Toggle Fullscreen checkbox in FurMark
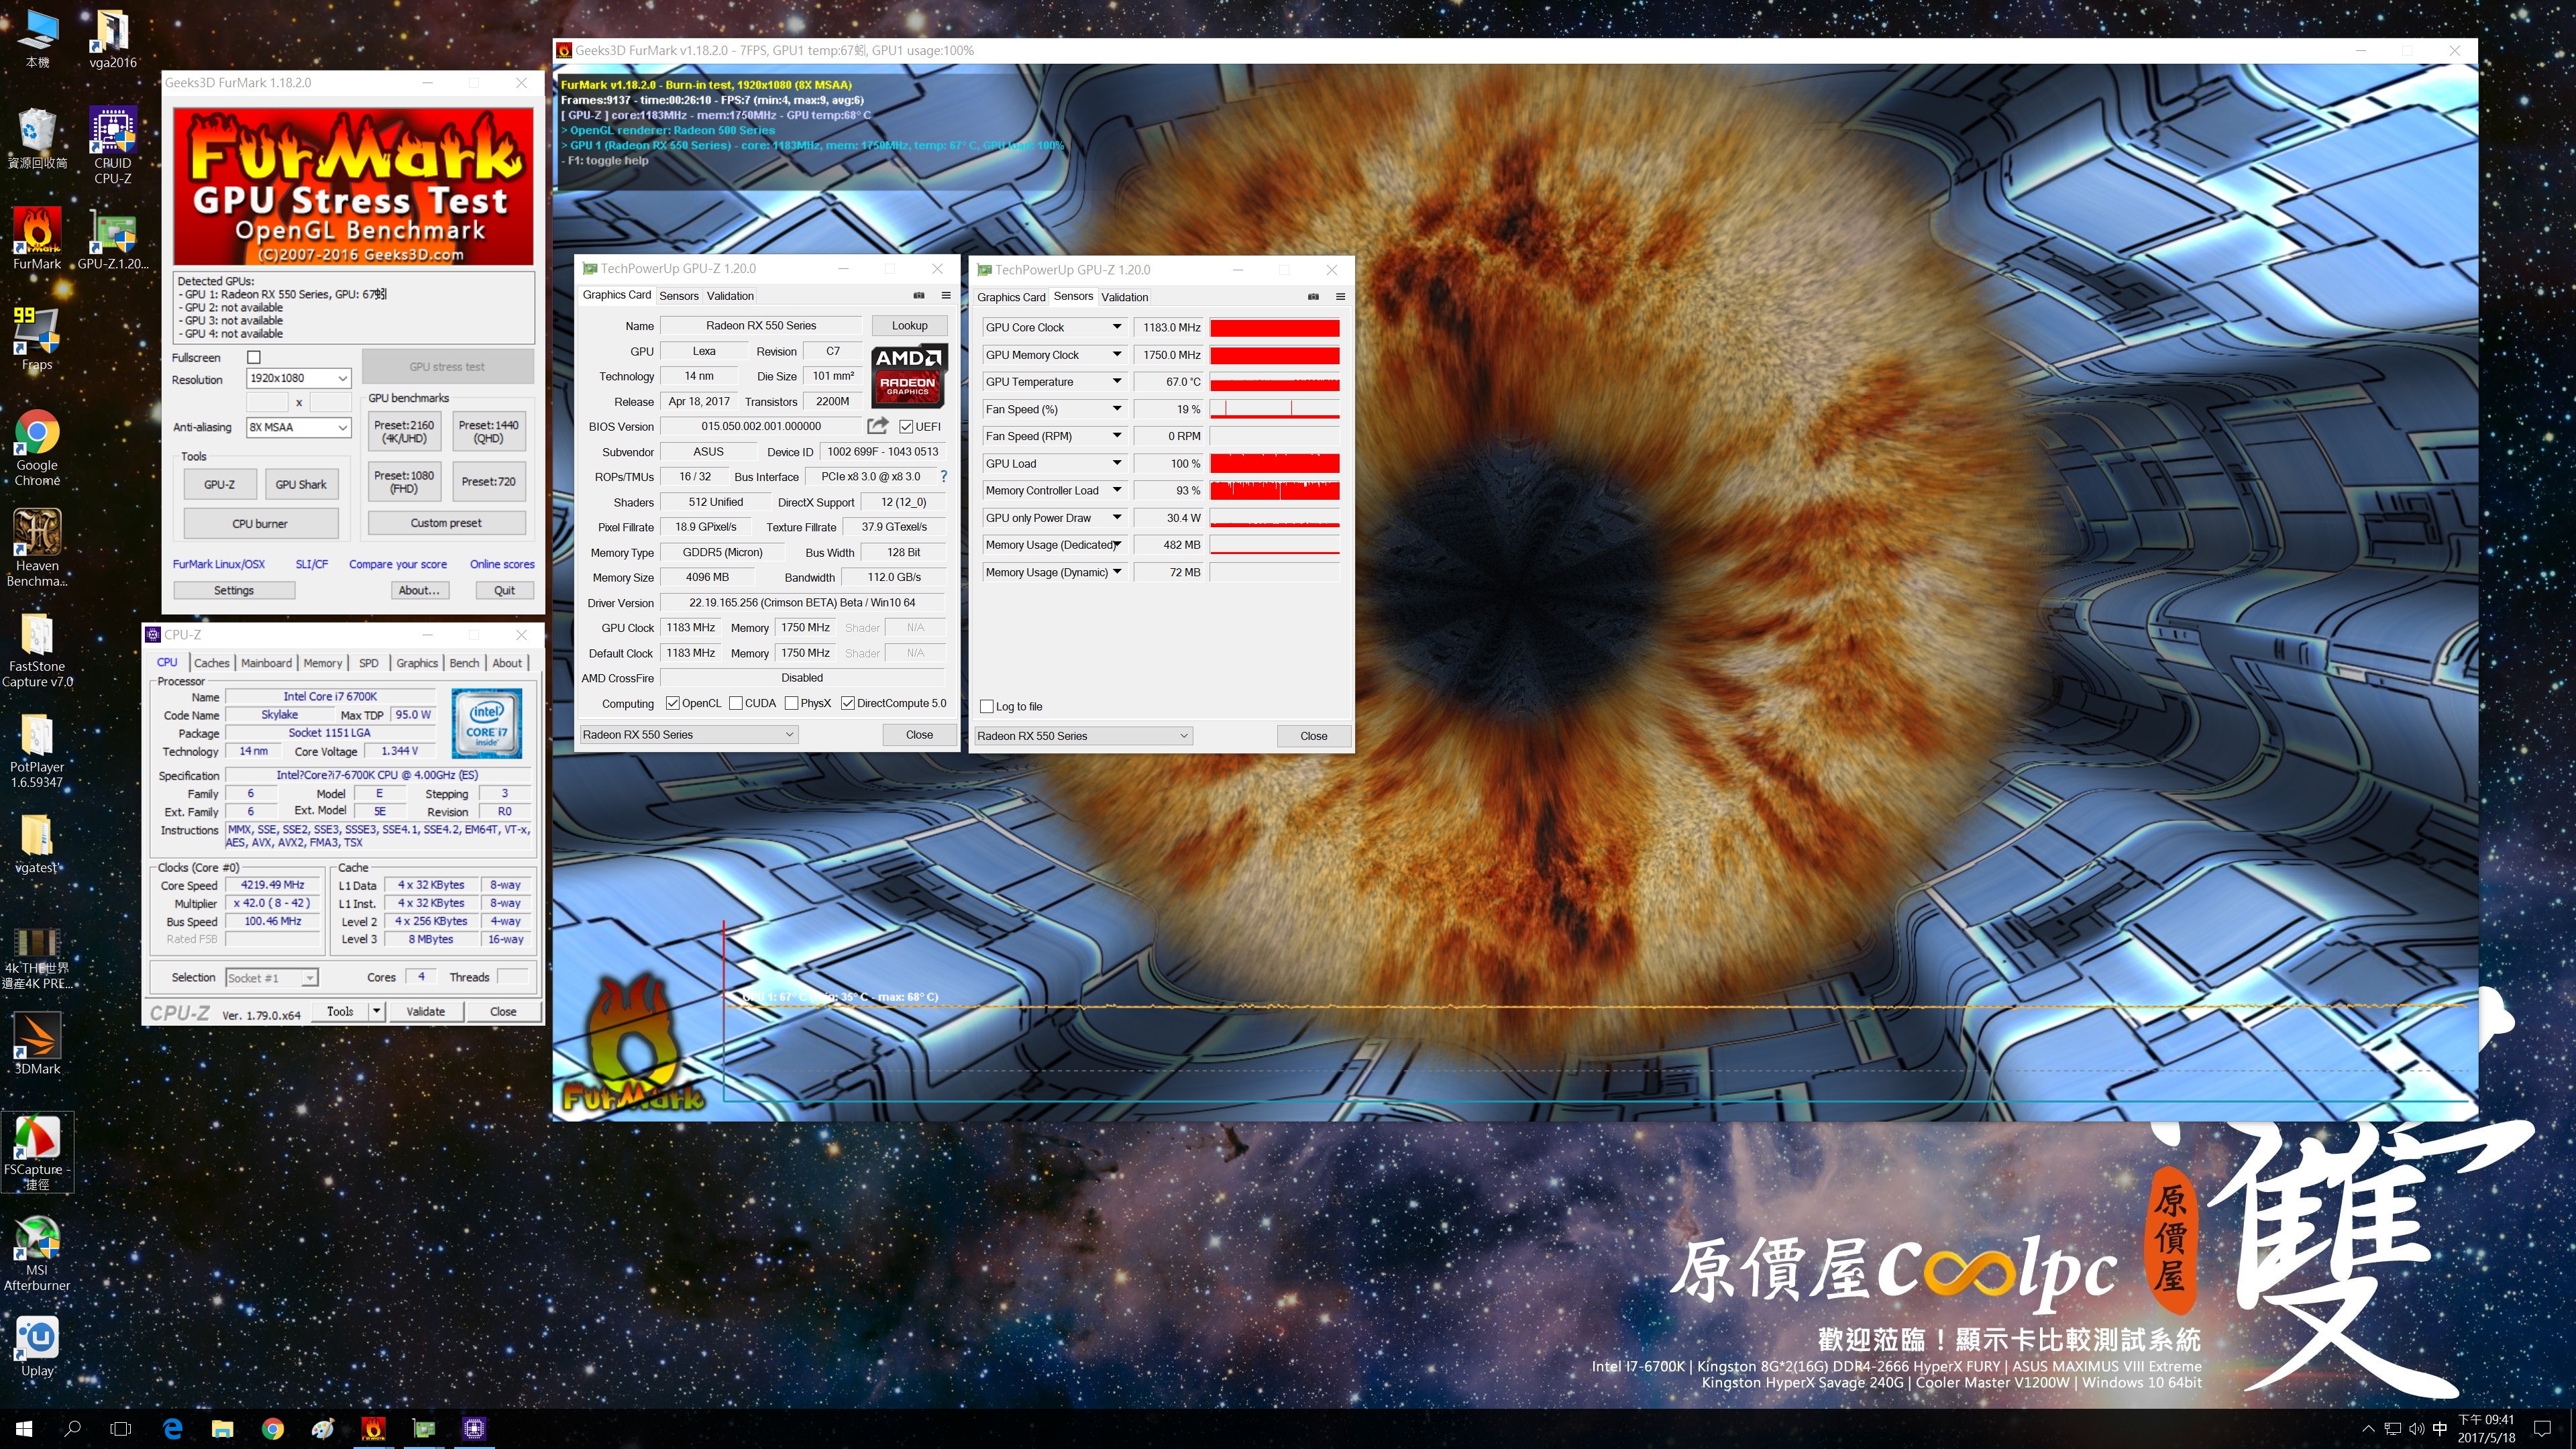The image size is (2576, 1449). (254, 357)
